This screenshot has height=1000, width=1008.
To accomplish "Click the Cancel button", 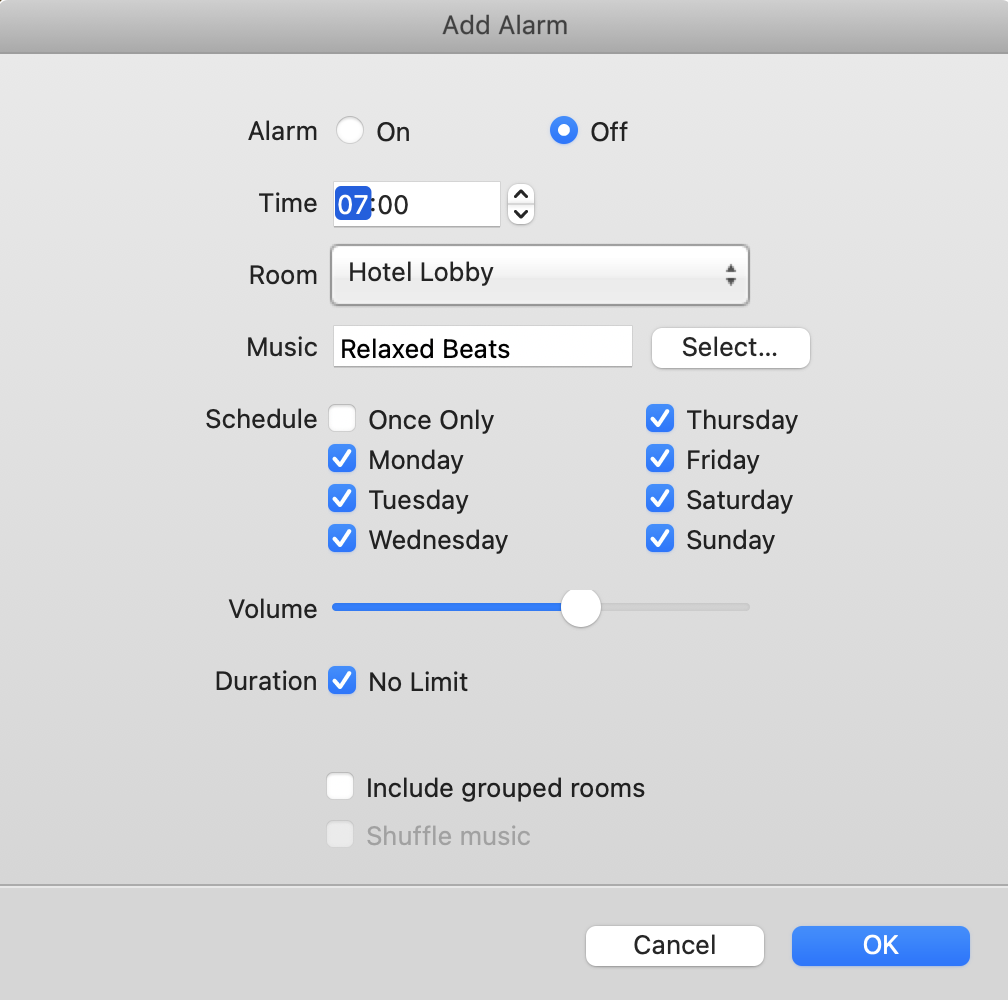I will click(674, 945).
